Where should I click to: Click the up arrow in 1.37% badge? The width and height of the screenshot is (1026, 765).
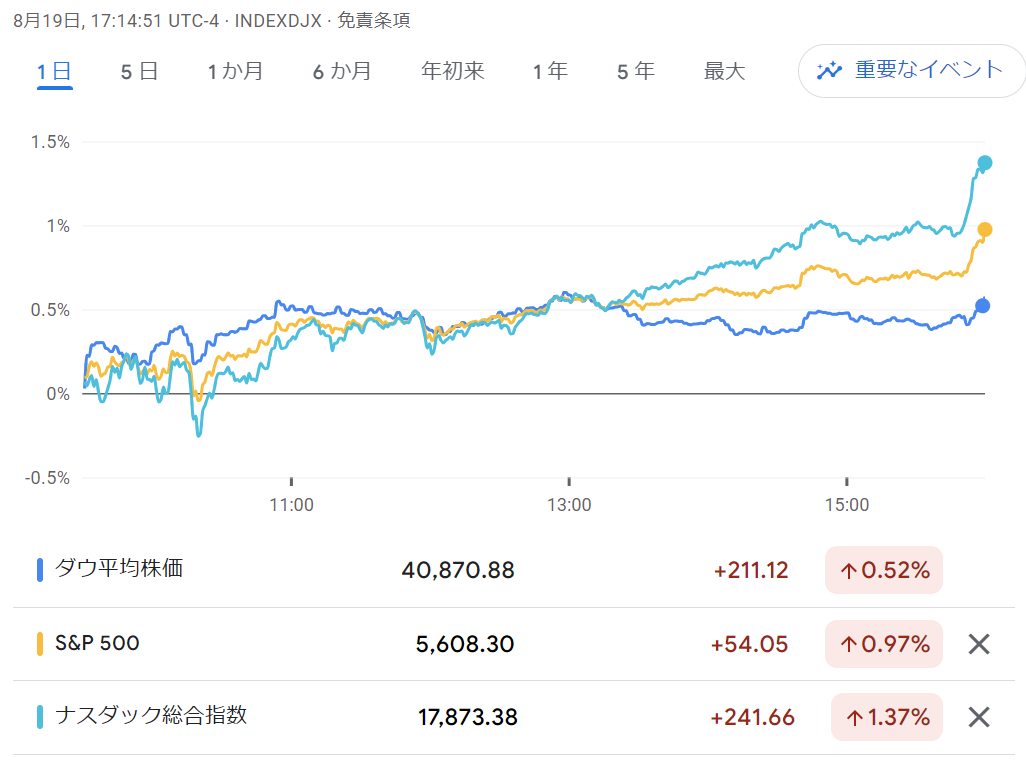tap(855, 718)
